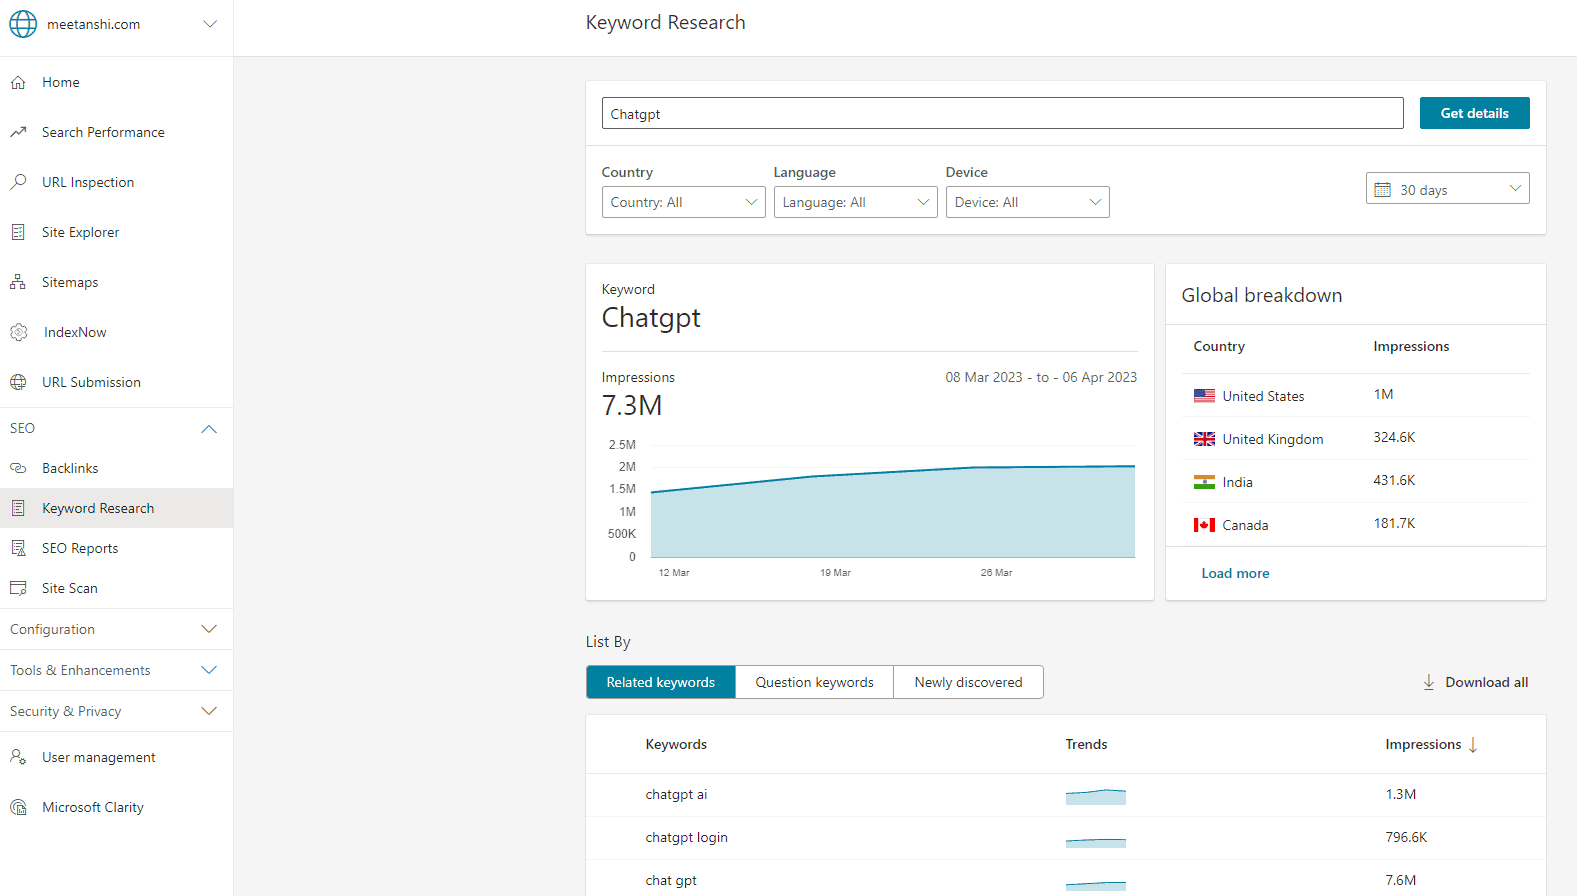
Task: Click the Site Scan icon
Action: (18, 588)
